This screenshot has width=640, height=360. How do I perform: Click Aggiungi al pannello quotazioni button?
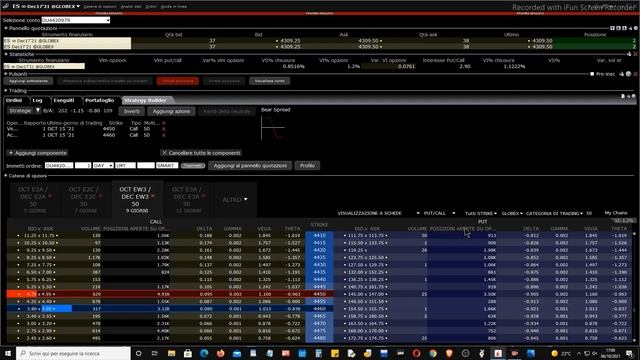250,165
